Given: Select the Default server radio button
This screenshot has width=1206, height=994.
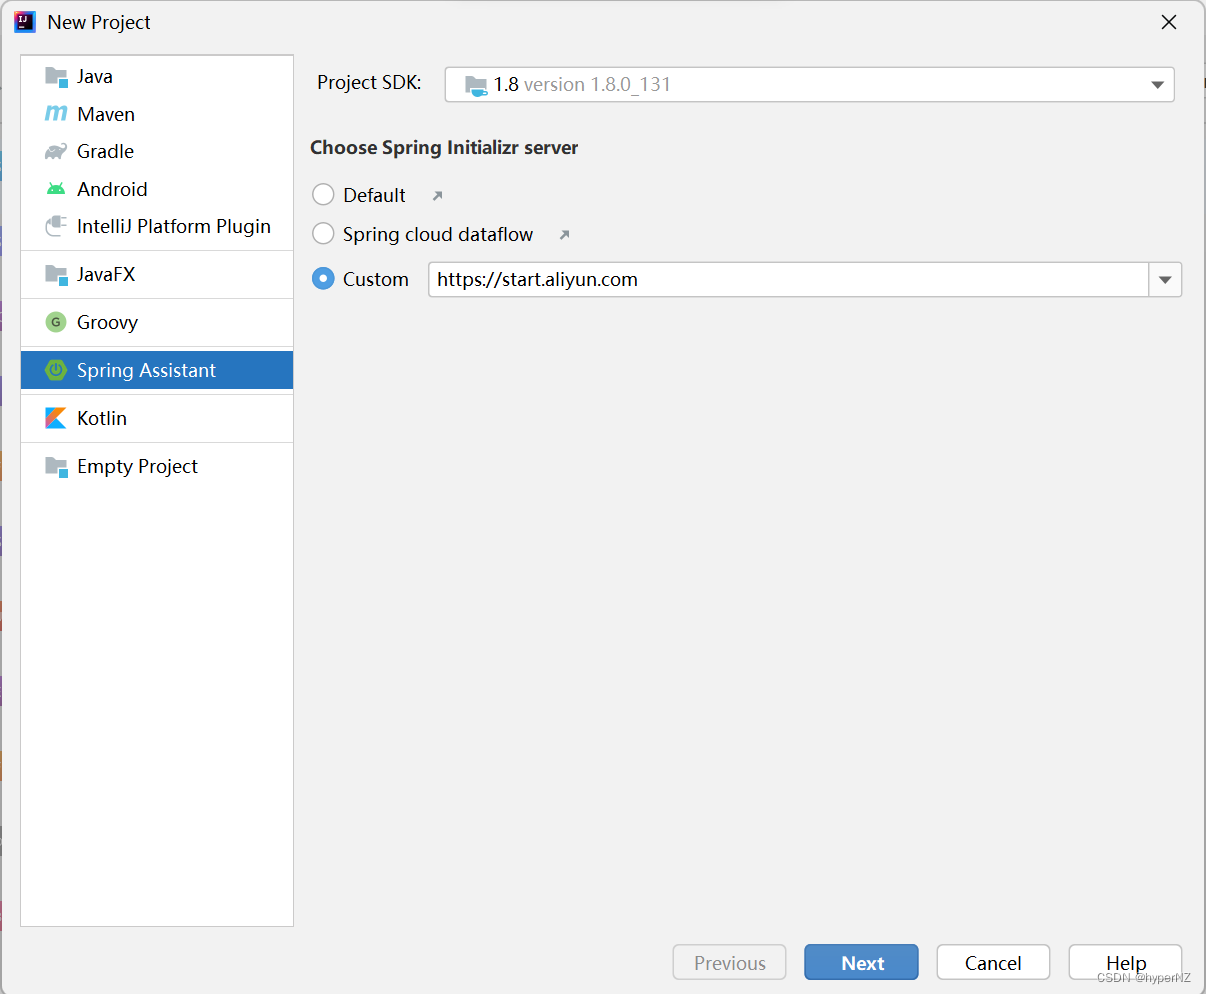Looking at the screenshot, I should (x=323, y=195).
